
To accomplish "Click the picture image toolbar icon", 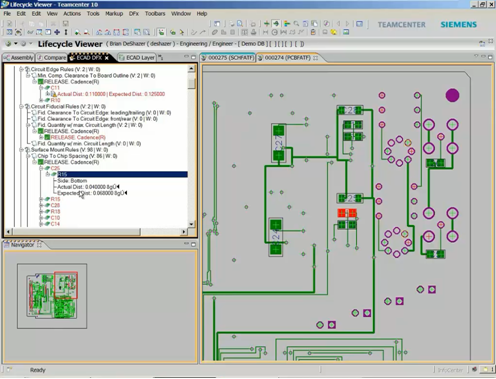I will pos(346,32).
